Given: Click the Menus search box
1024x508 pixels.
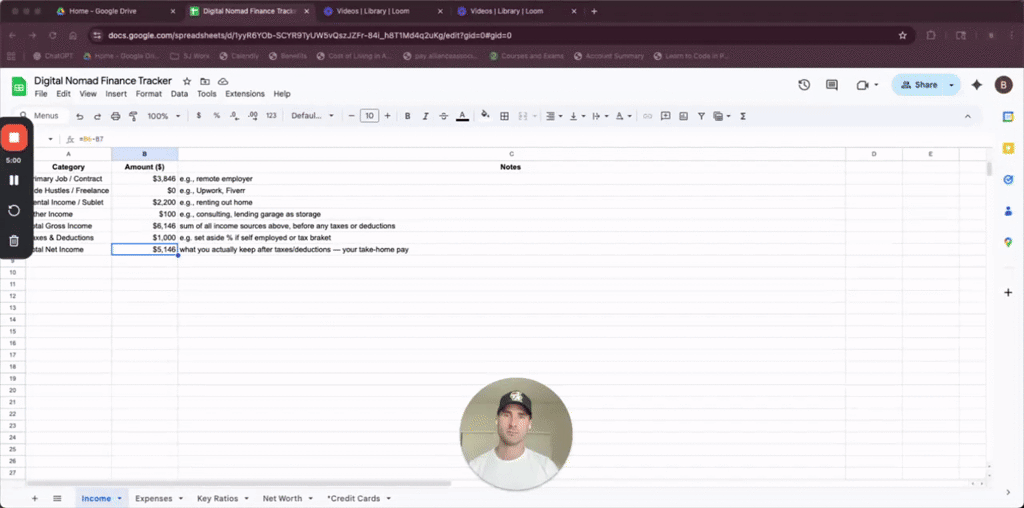Looking at the screenshot, I should coord(42,116).
